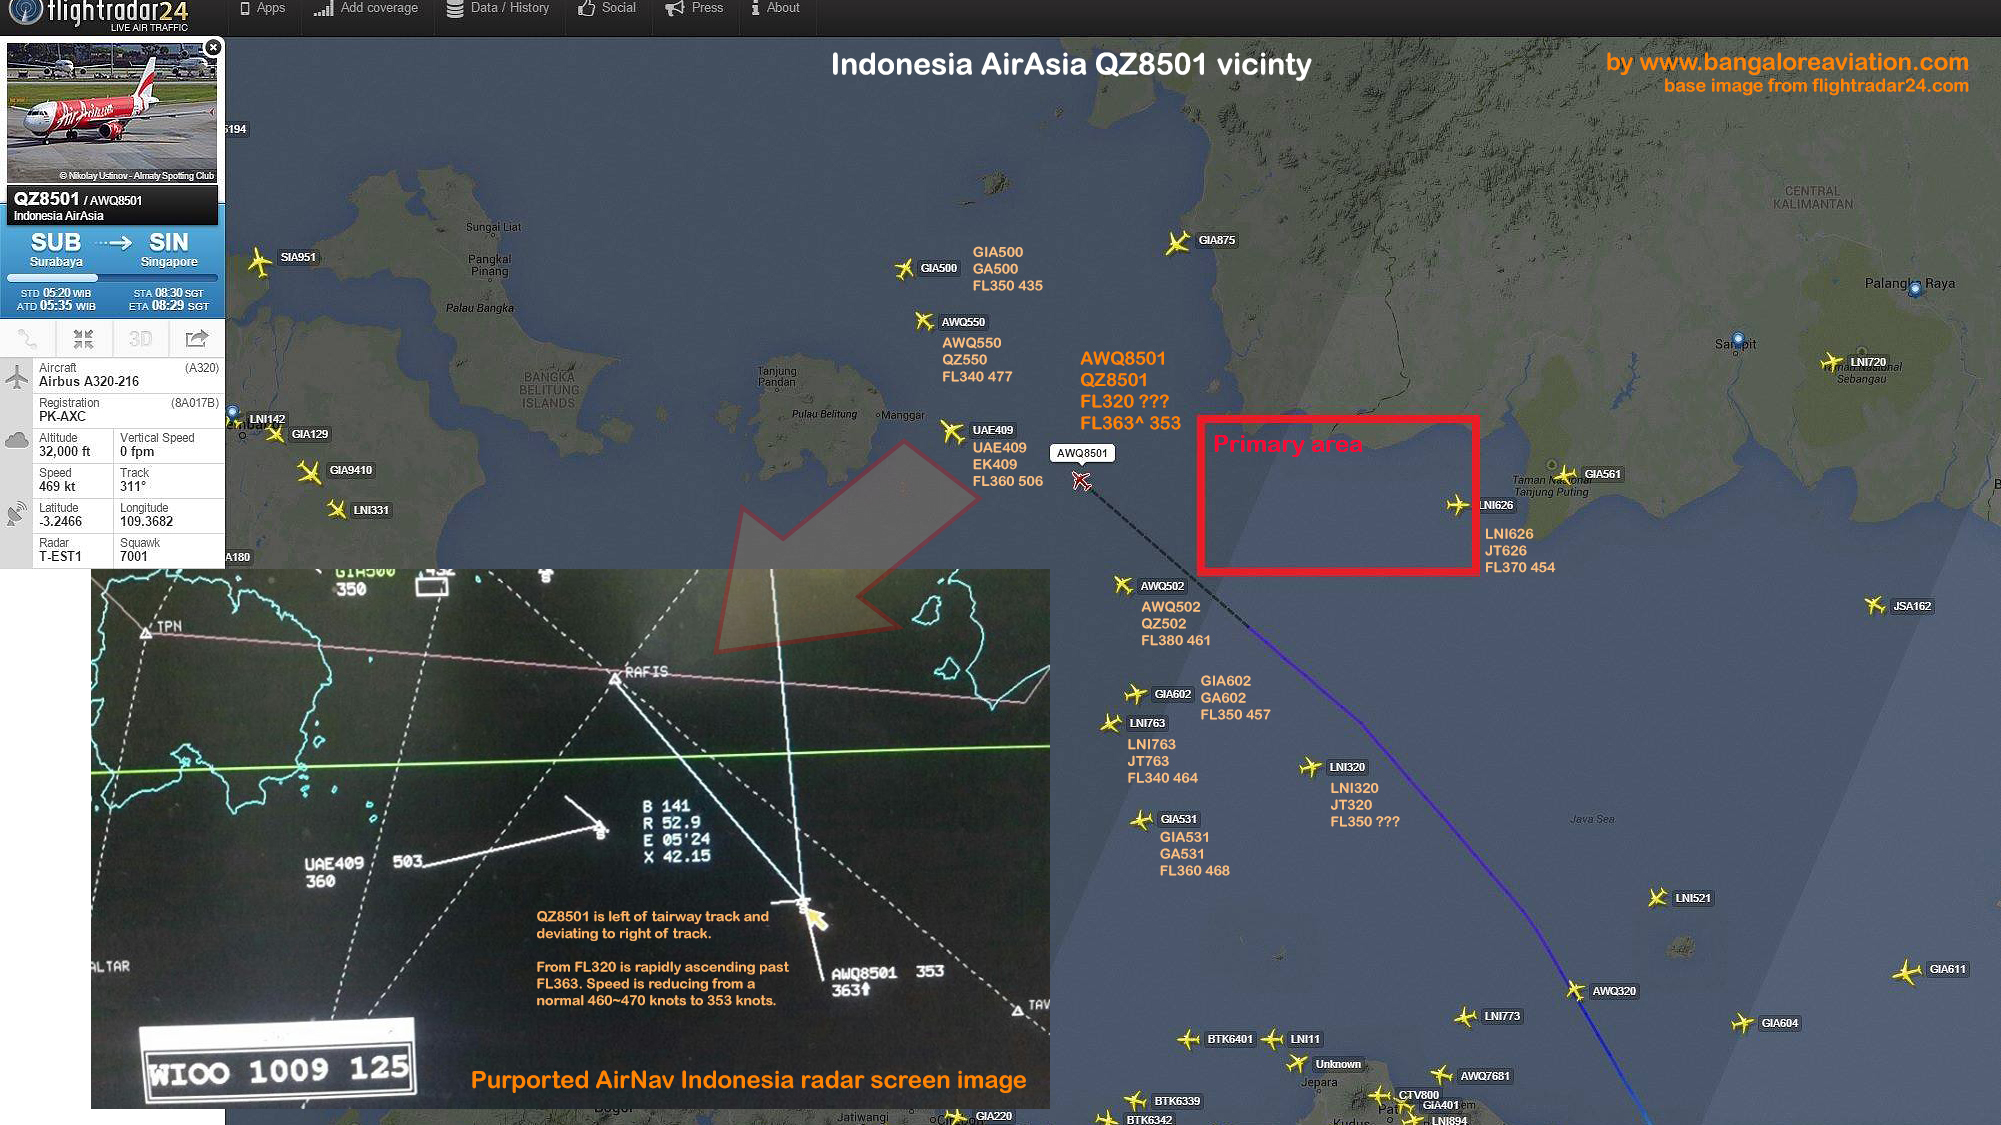Select the AWQ320 aircraft icon
Viewport: 2001px width, 1125px height.
coord(1575,991)
